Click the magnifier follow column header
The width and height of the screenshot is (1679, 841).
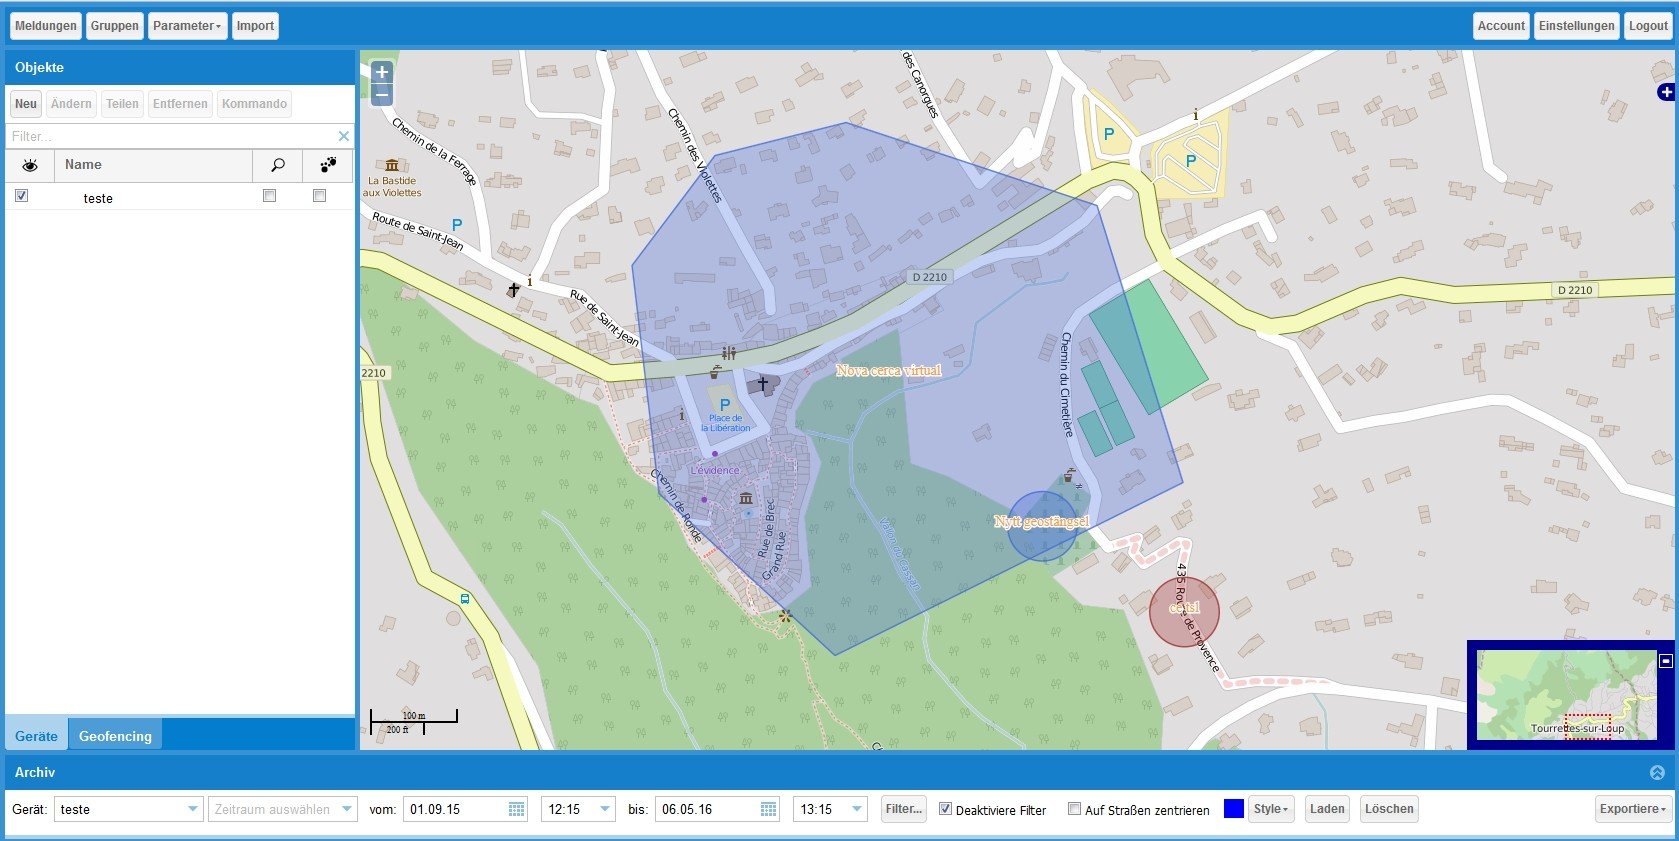278,165
